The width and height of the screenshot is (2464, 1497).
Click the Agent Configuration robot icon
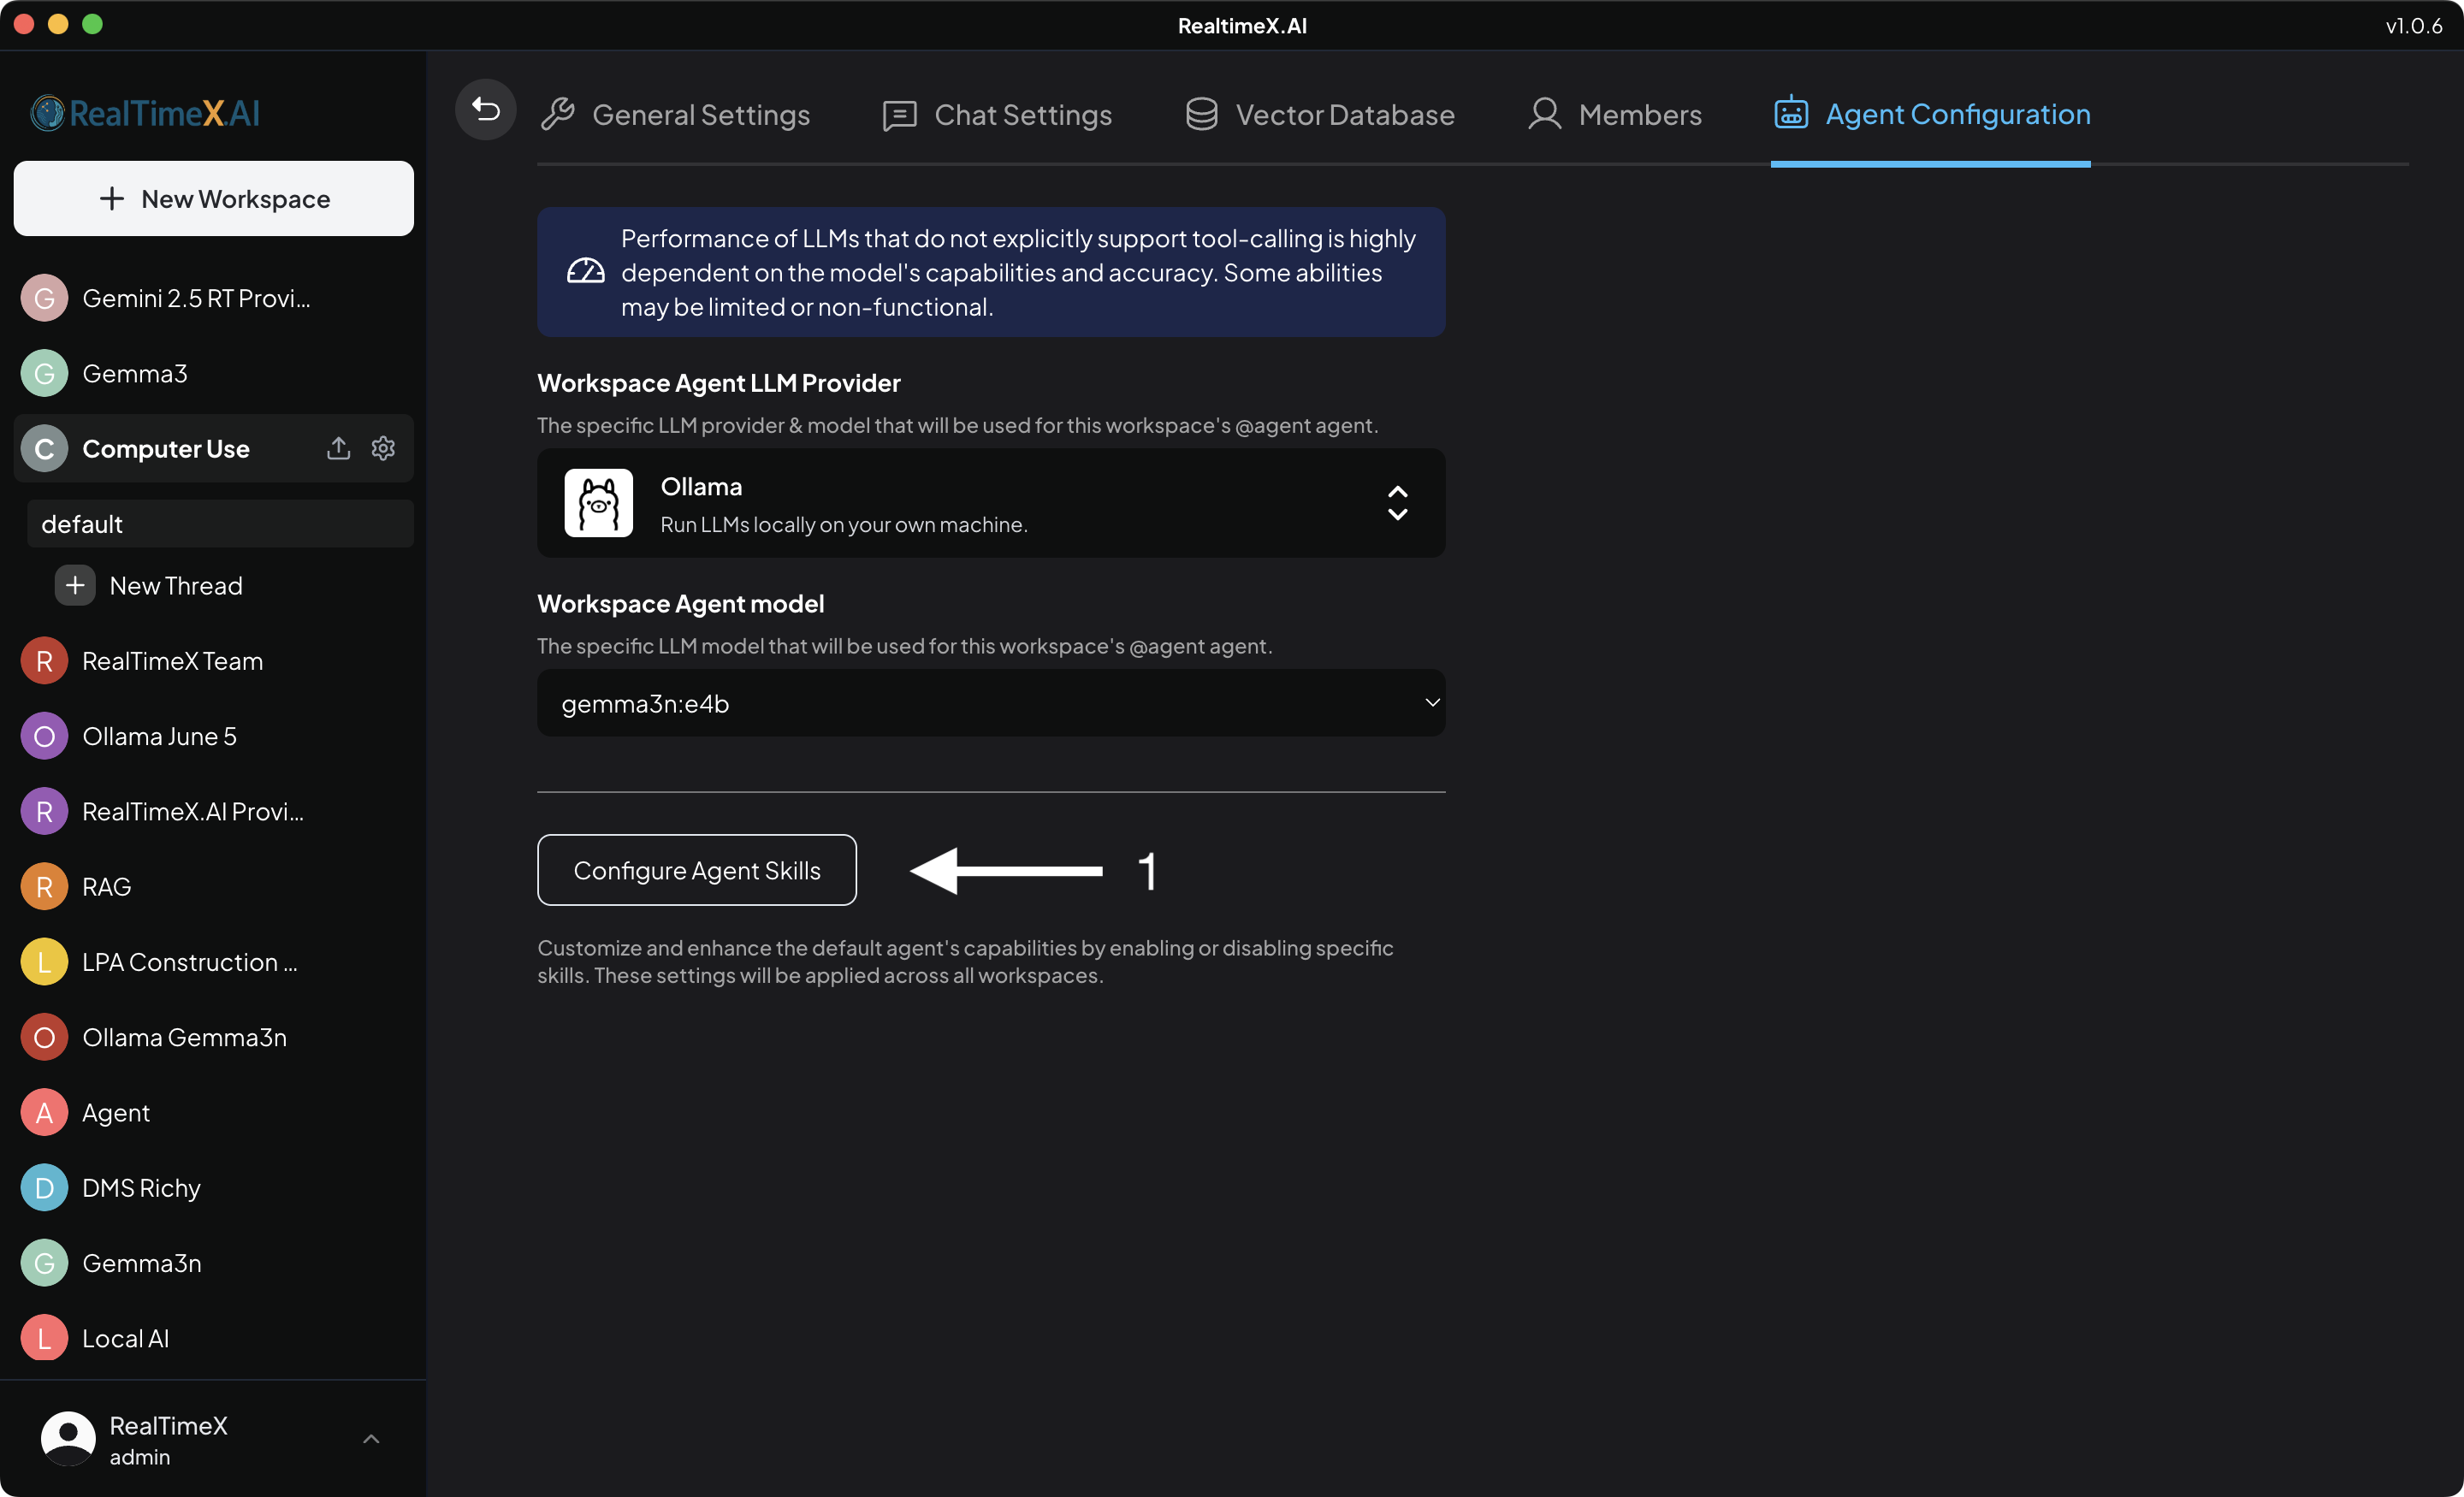pyautogui.click(x=1790, y=113)
